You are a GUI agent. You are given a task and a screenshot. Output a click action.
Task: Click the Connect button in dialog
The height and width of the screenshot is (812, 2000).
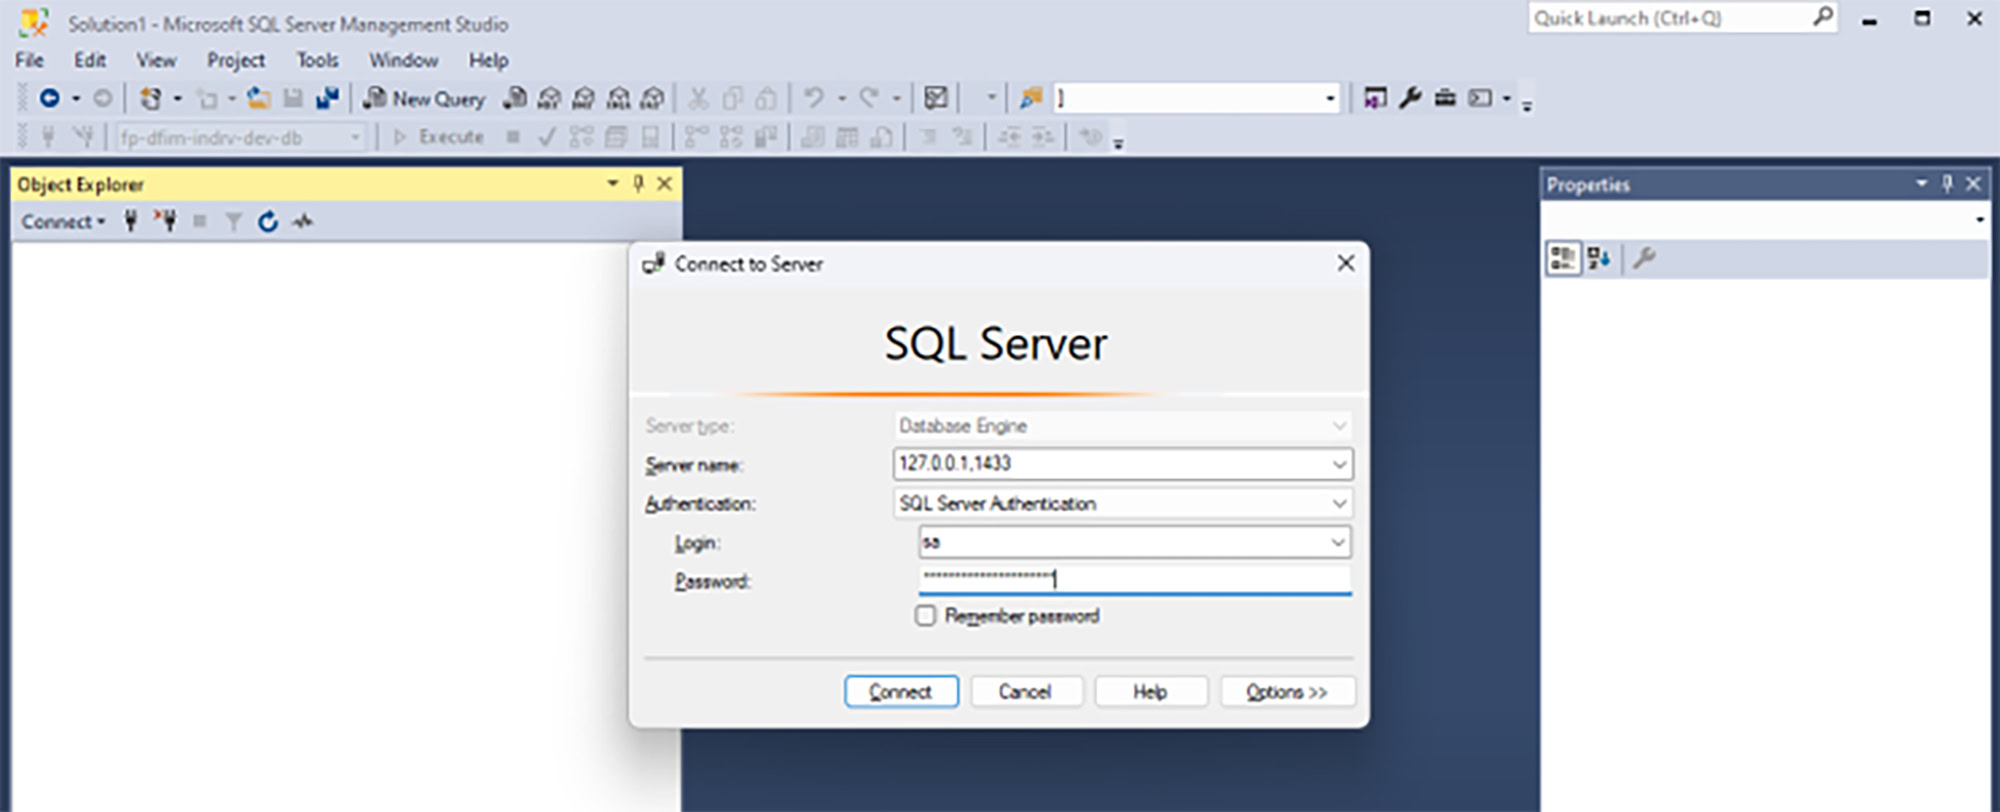(x=901, y=691)
